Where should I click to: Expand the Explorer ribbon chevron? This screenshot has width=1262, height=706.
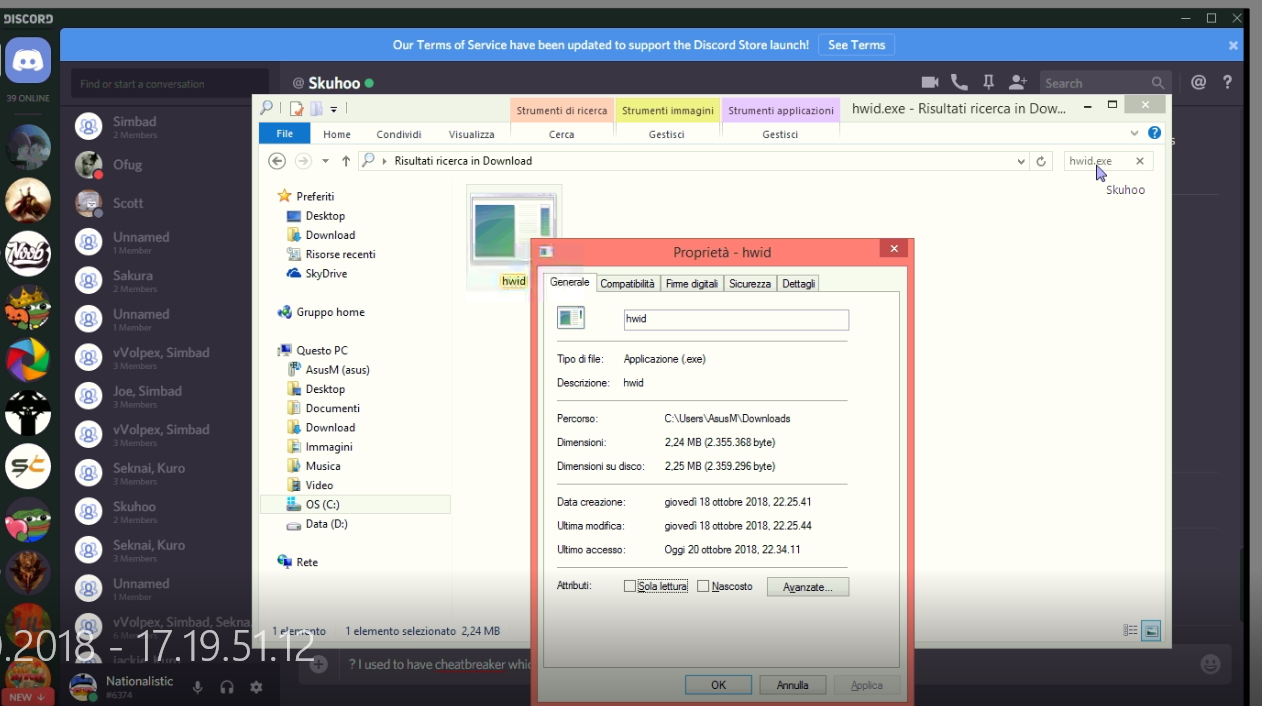(1134, 133)
